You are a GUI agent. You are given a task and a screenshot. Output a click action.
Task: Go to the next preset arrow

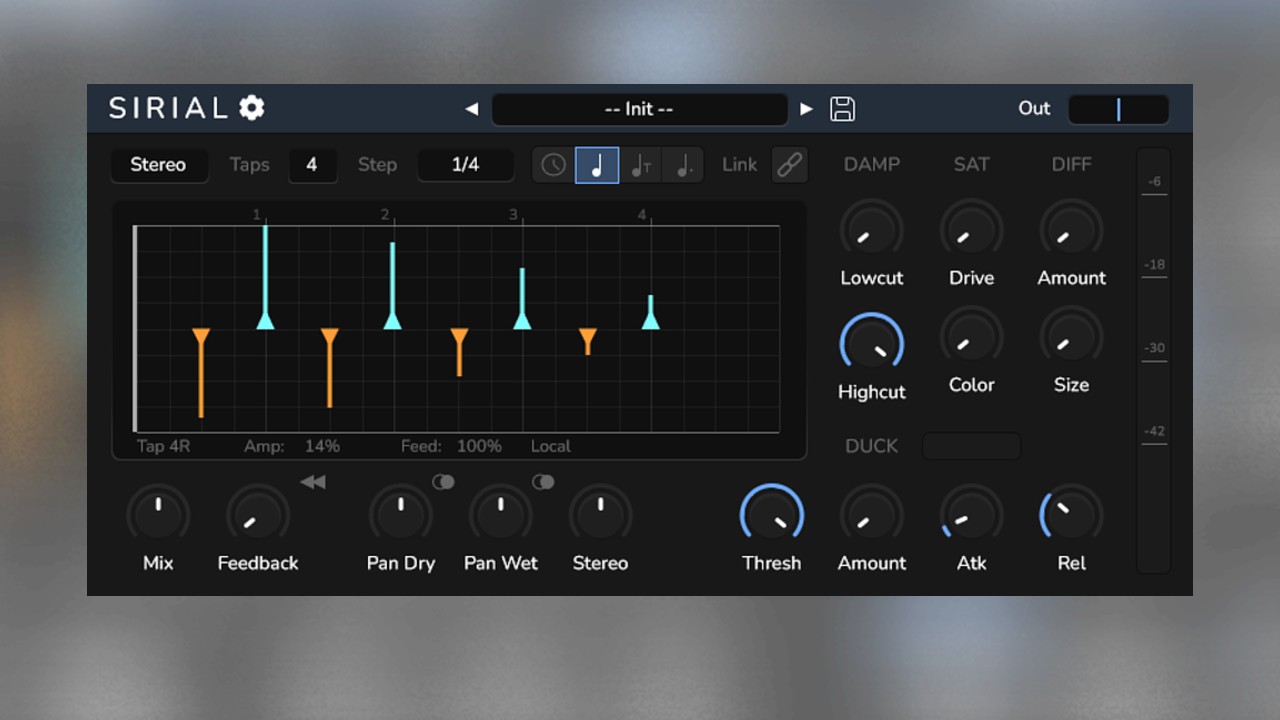[807, 109]
